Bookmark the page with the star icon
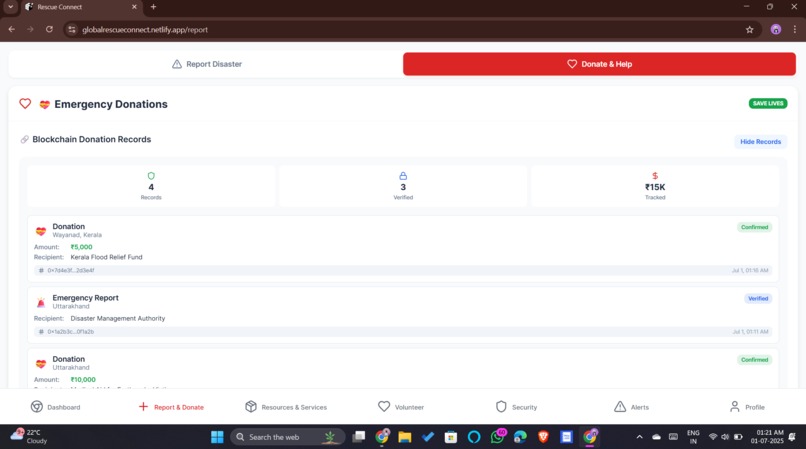The image size is (806, 449). point(749,30)
